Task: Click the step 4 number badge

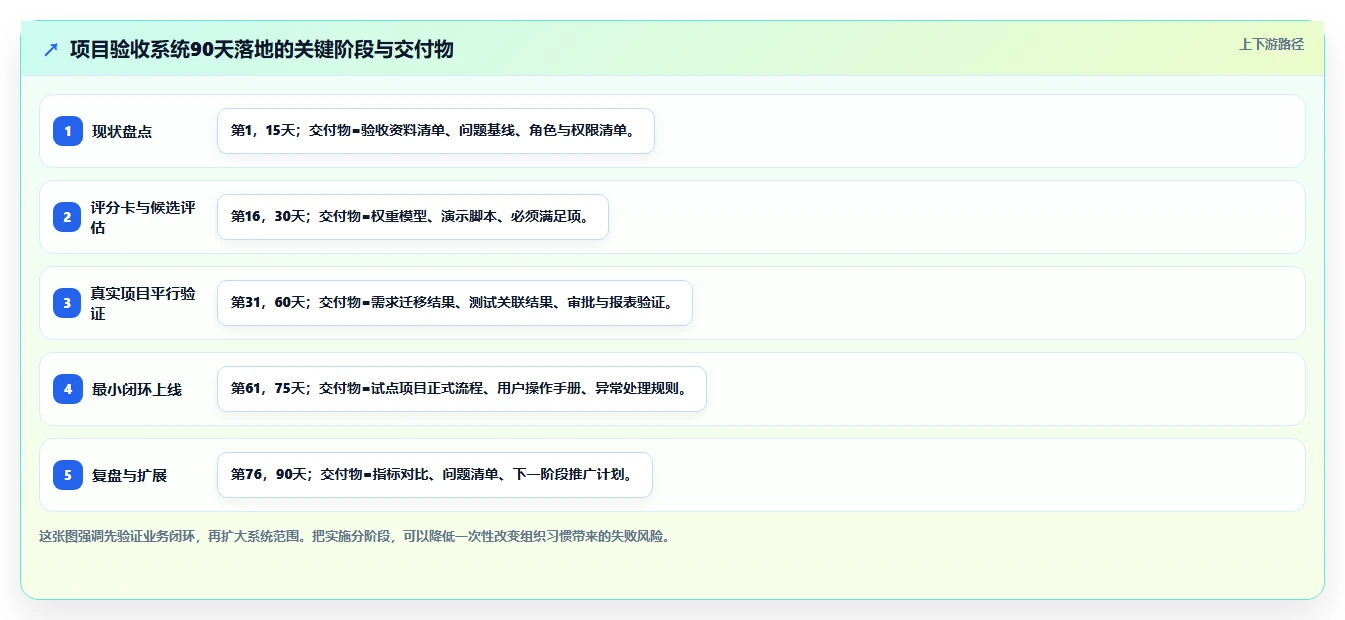Action: pyautogui.click(x=68, y=389)
